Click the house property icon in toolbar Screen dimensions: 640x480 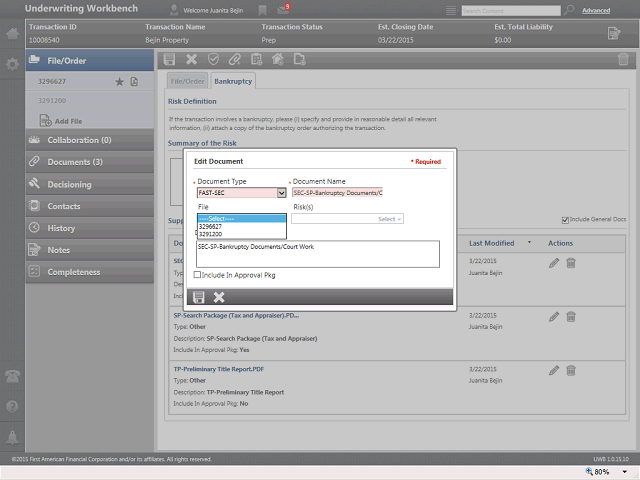click(x=278, y=59)
